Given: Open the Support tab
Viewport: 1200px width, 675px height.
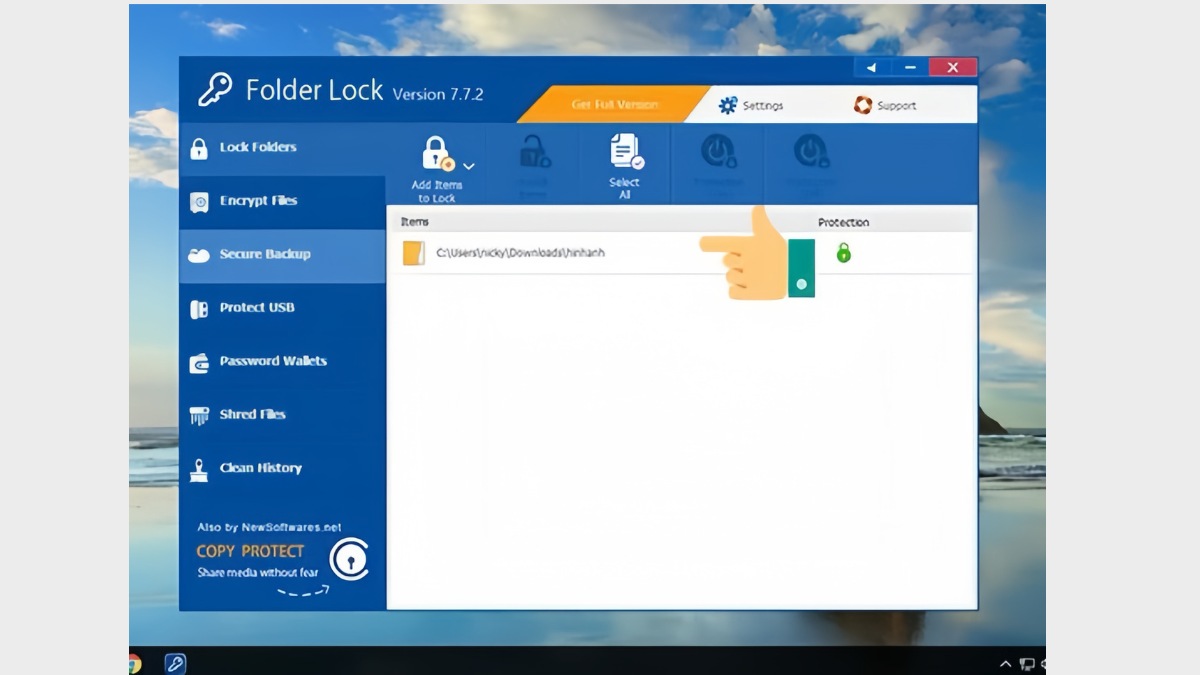Looking at the screenshot, I should 885,104.
